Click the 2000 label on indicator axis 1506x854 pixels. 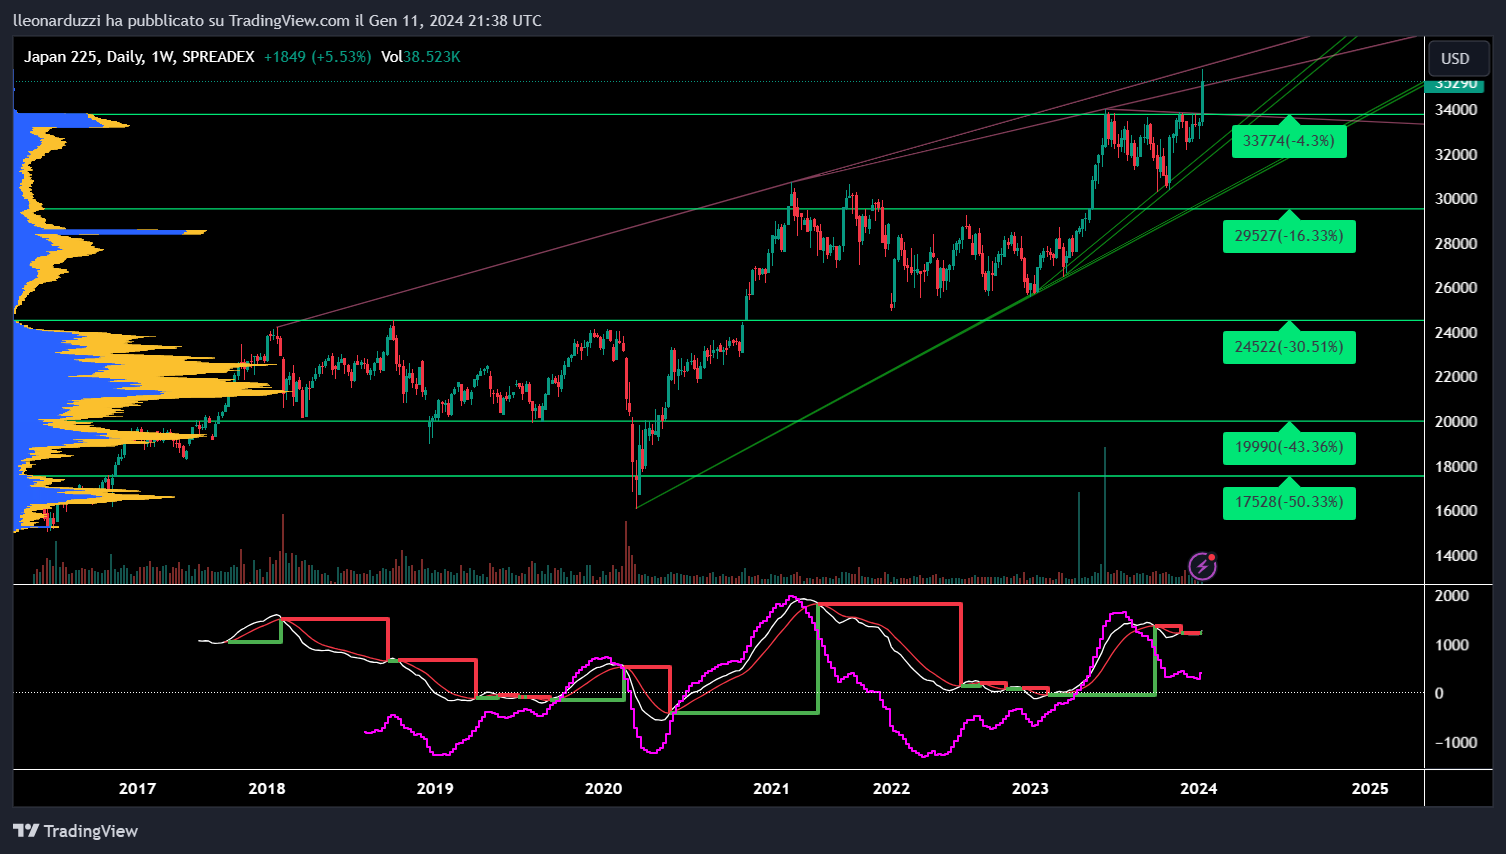pyautogui.click(x=1452, y=596)
